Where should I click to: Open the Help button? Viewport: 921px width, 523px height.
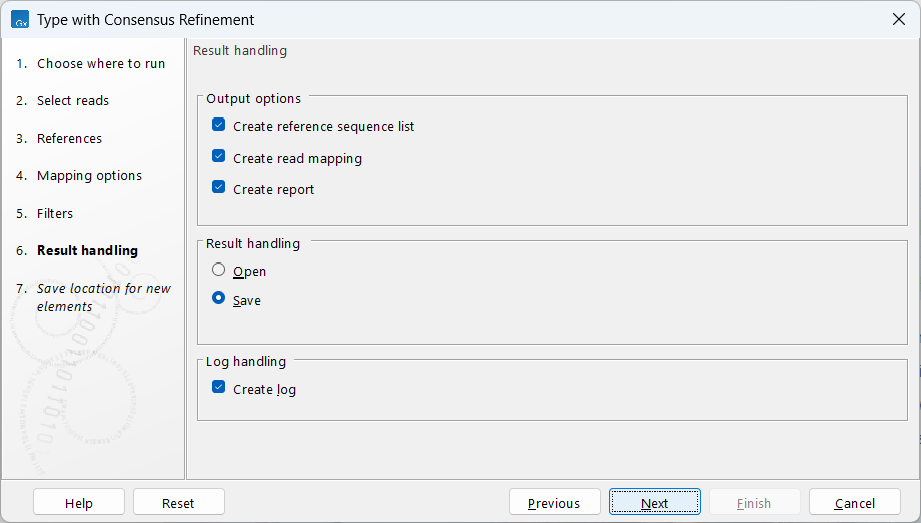79,503
